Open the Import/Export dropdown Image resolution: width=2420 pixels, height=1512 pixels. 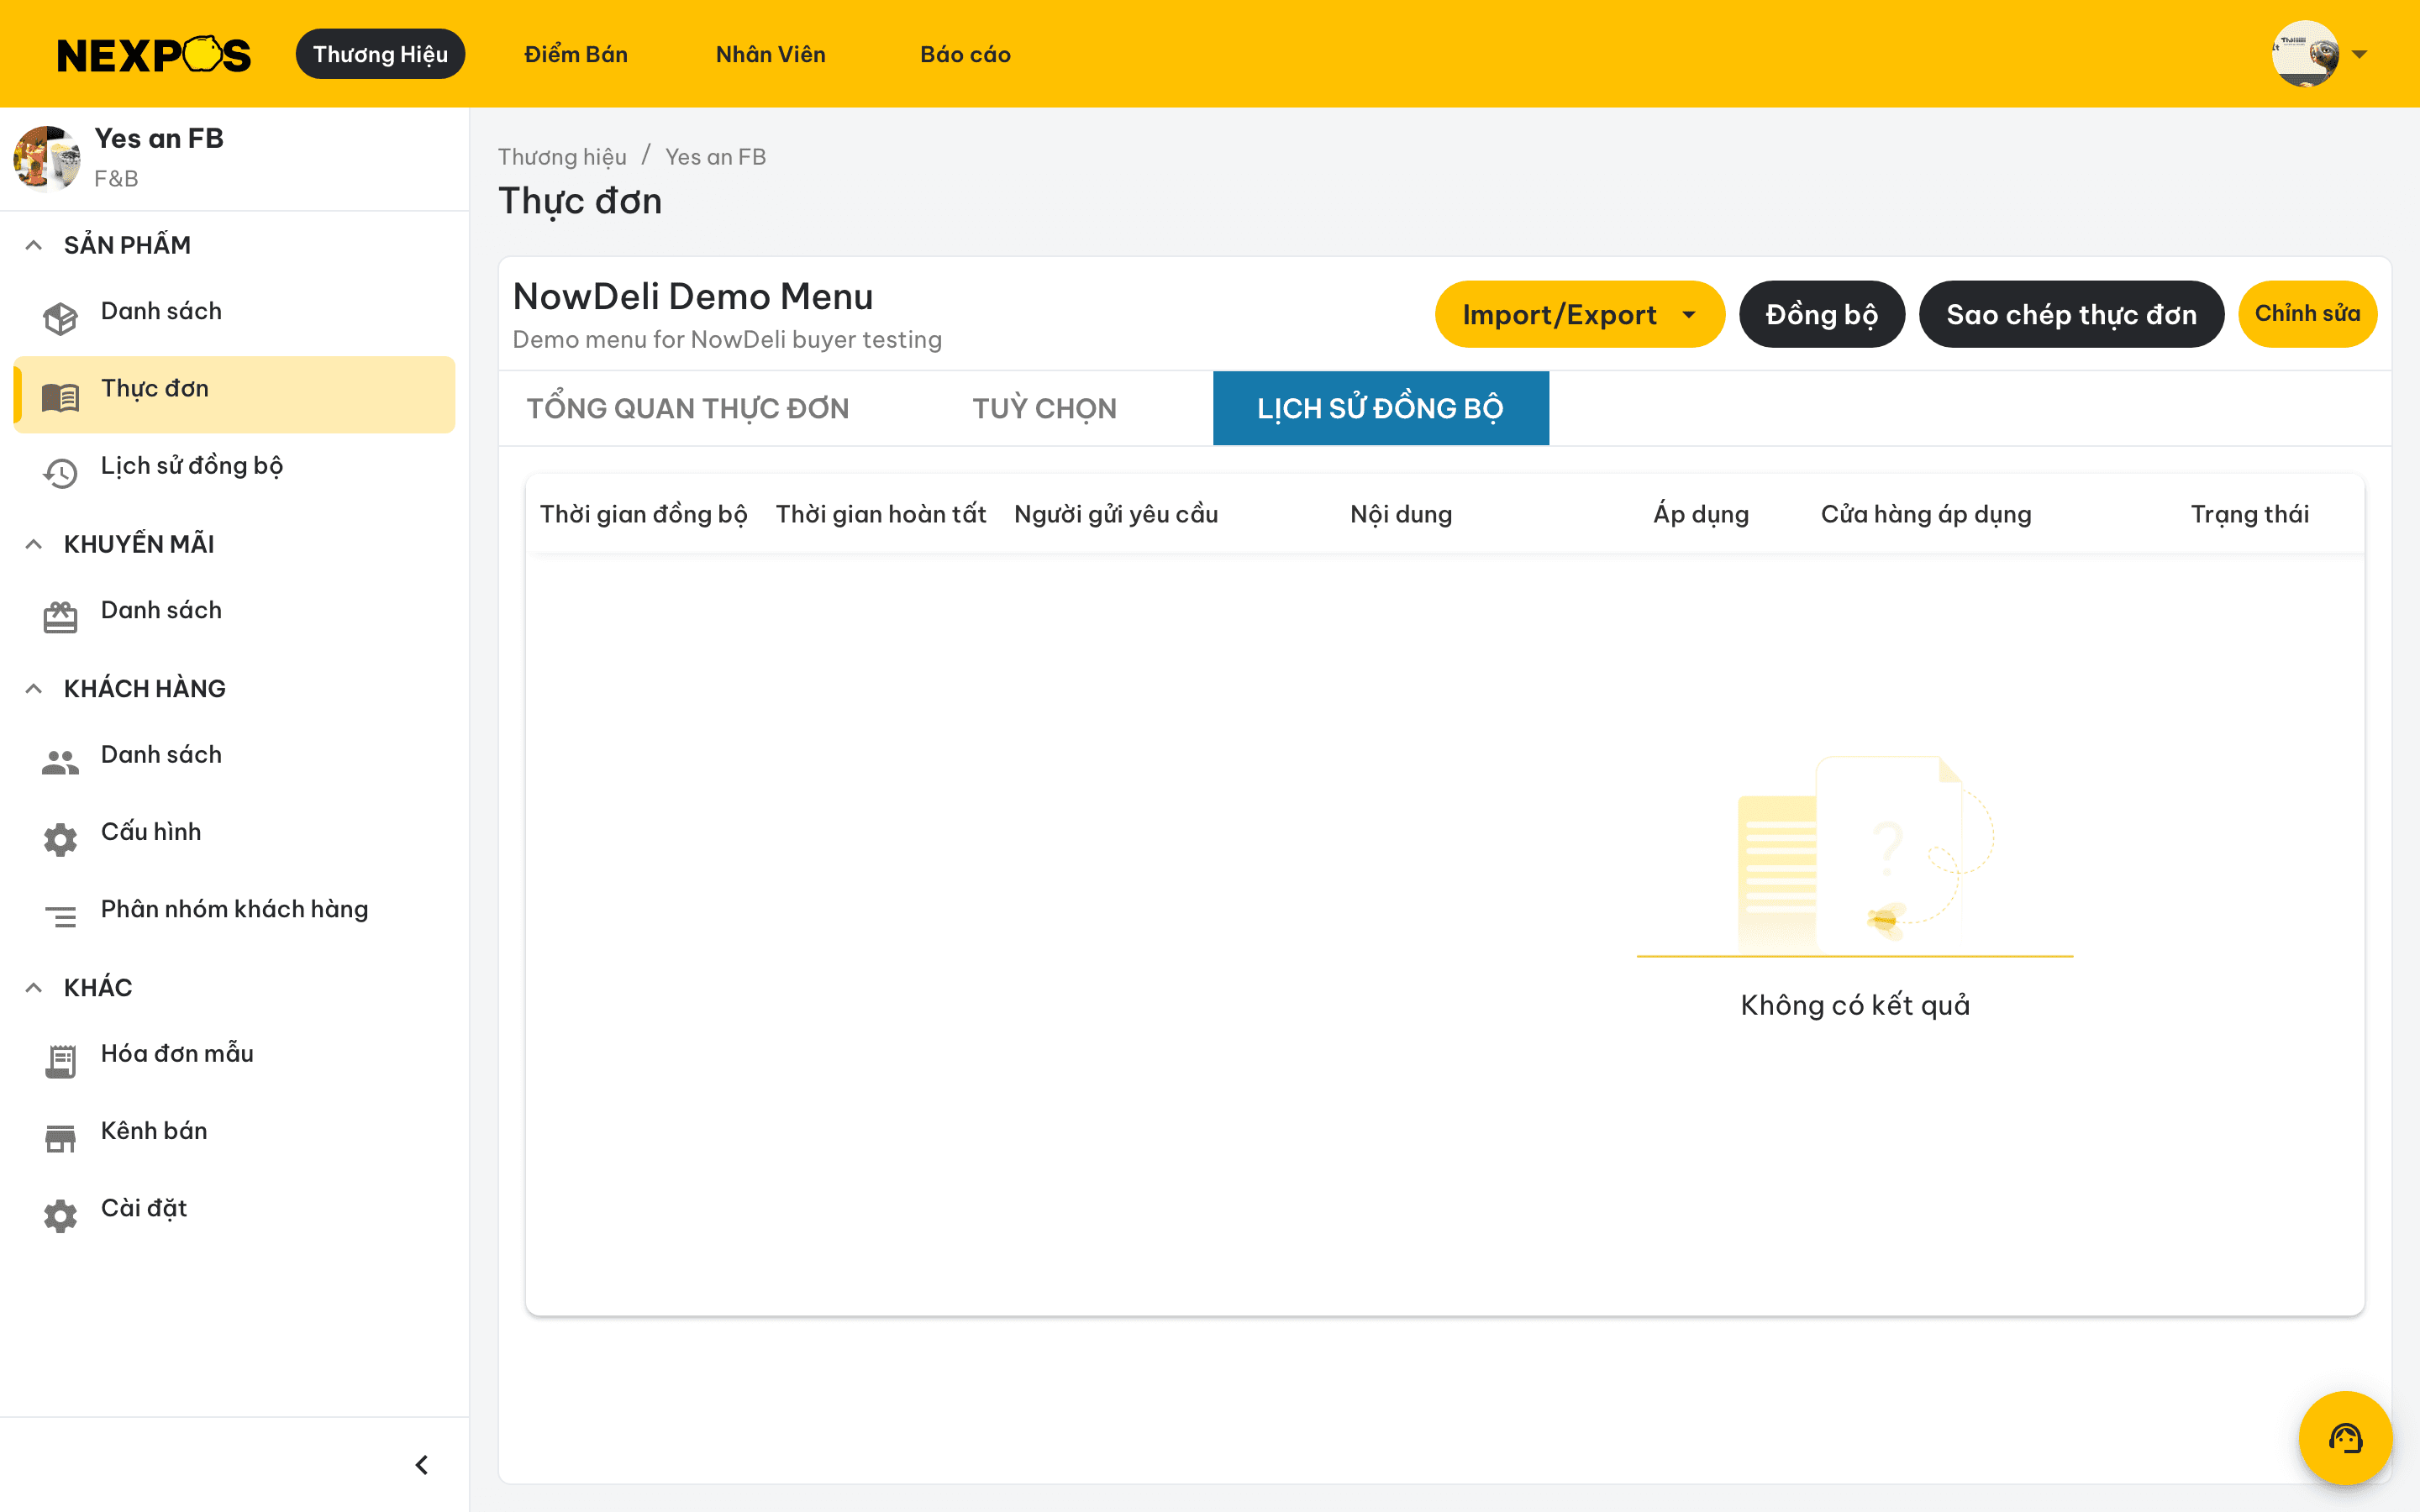click(1579, 314)
